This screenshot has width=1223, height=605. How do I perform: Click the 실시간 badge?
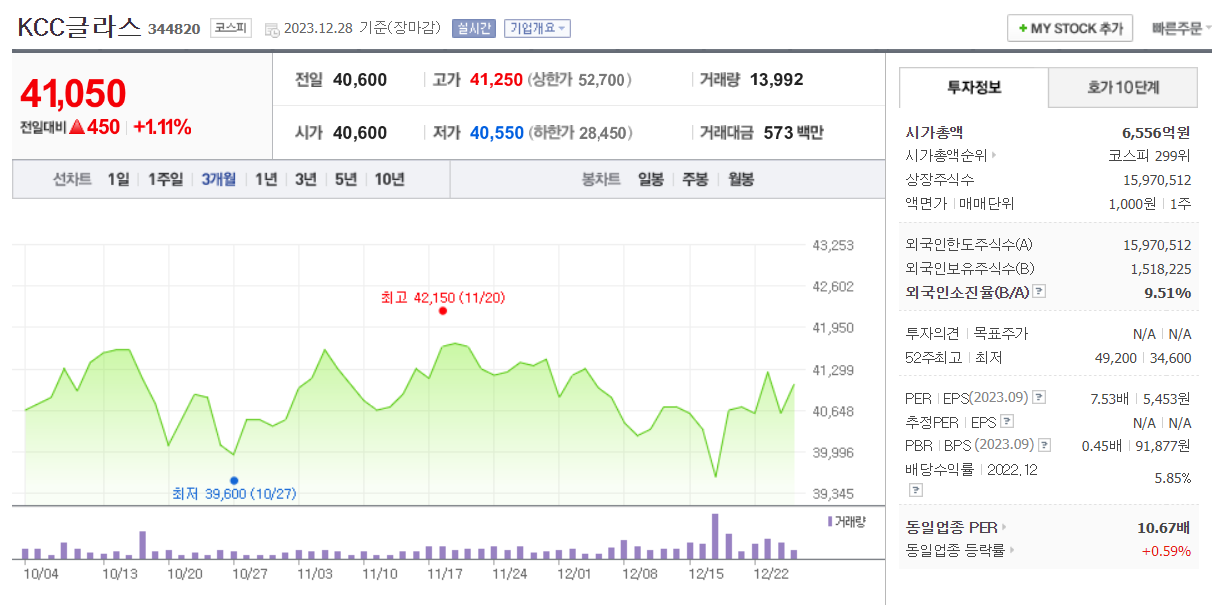[x=472, y=28]
